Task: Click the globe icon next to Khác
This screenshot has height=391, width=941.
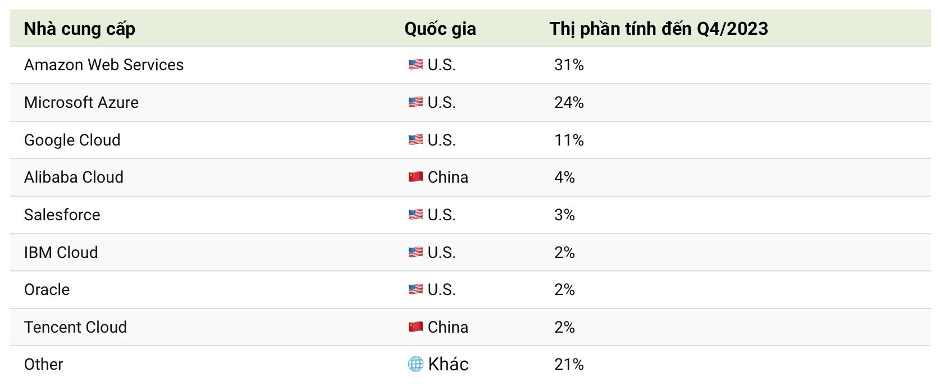Action: click(x=415, y=364)
